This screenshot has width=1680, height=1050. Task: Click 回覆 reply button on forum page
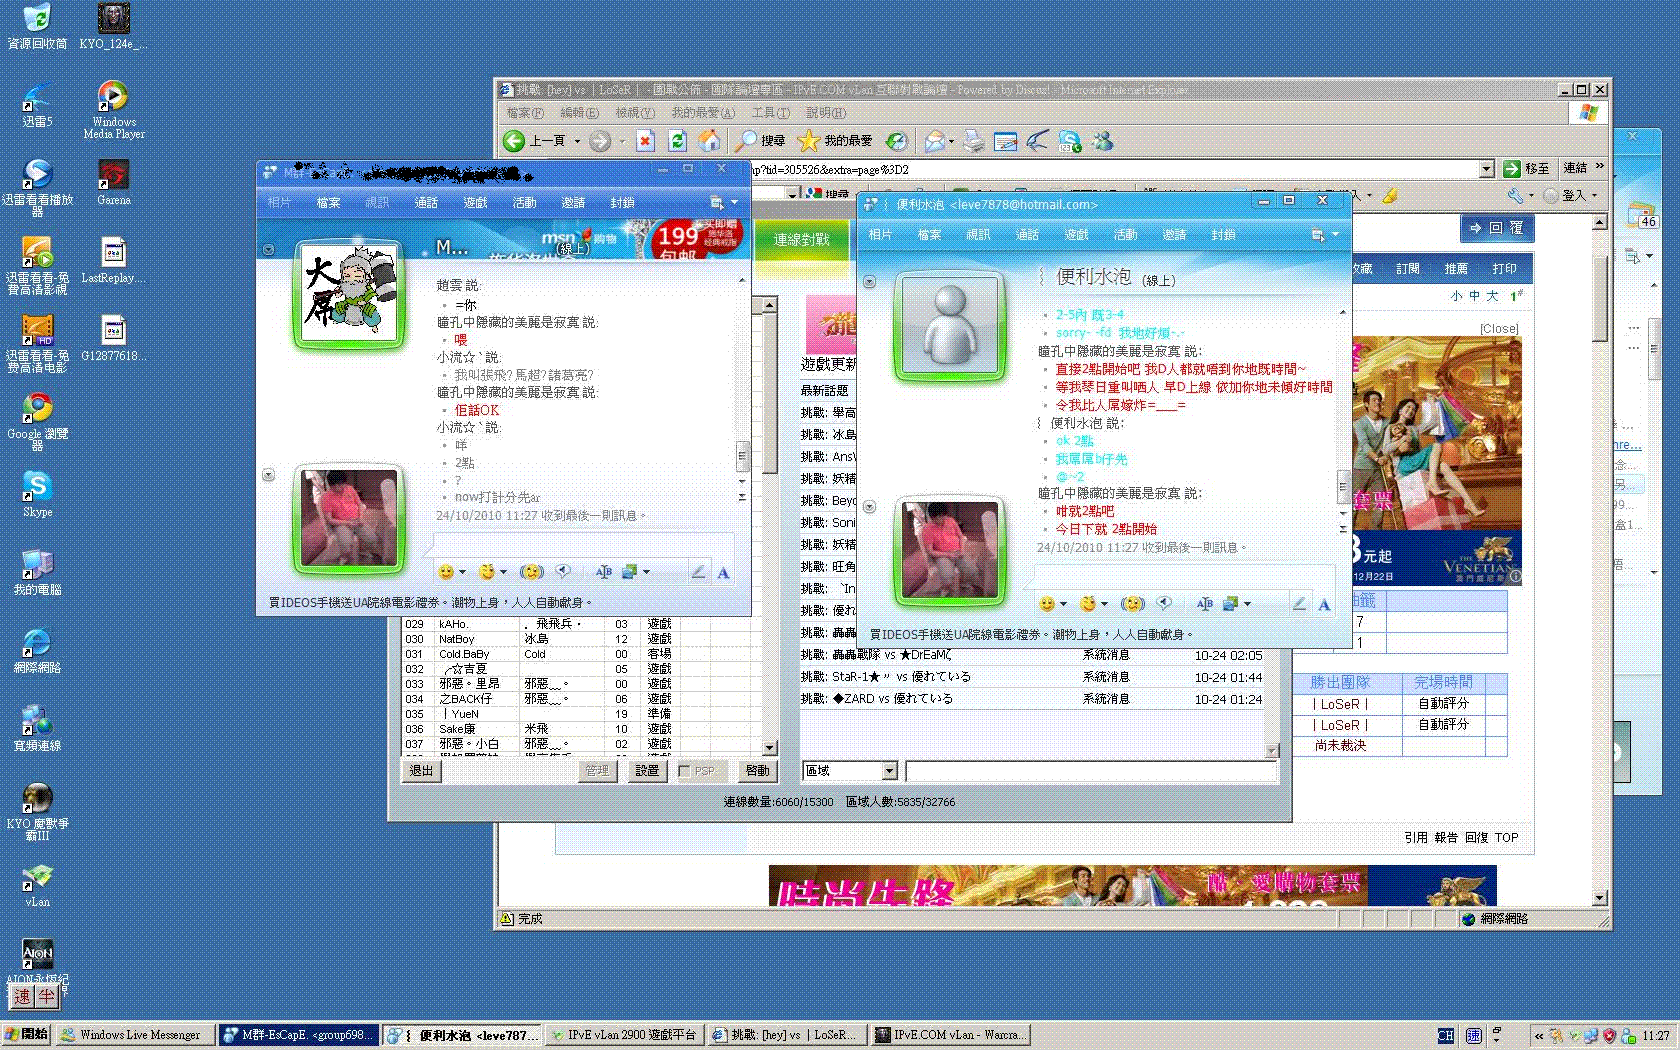[1497, 228]
